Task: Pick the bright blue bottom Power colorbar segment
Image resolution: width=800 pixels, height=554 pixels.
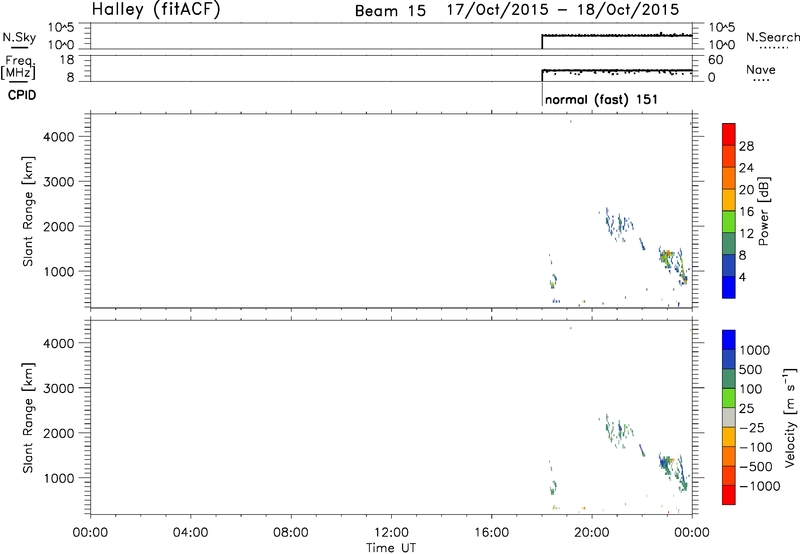Action: 729,287
